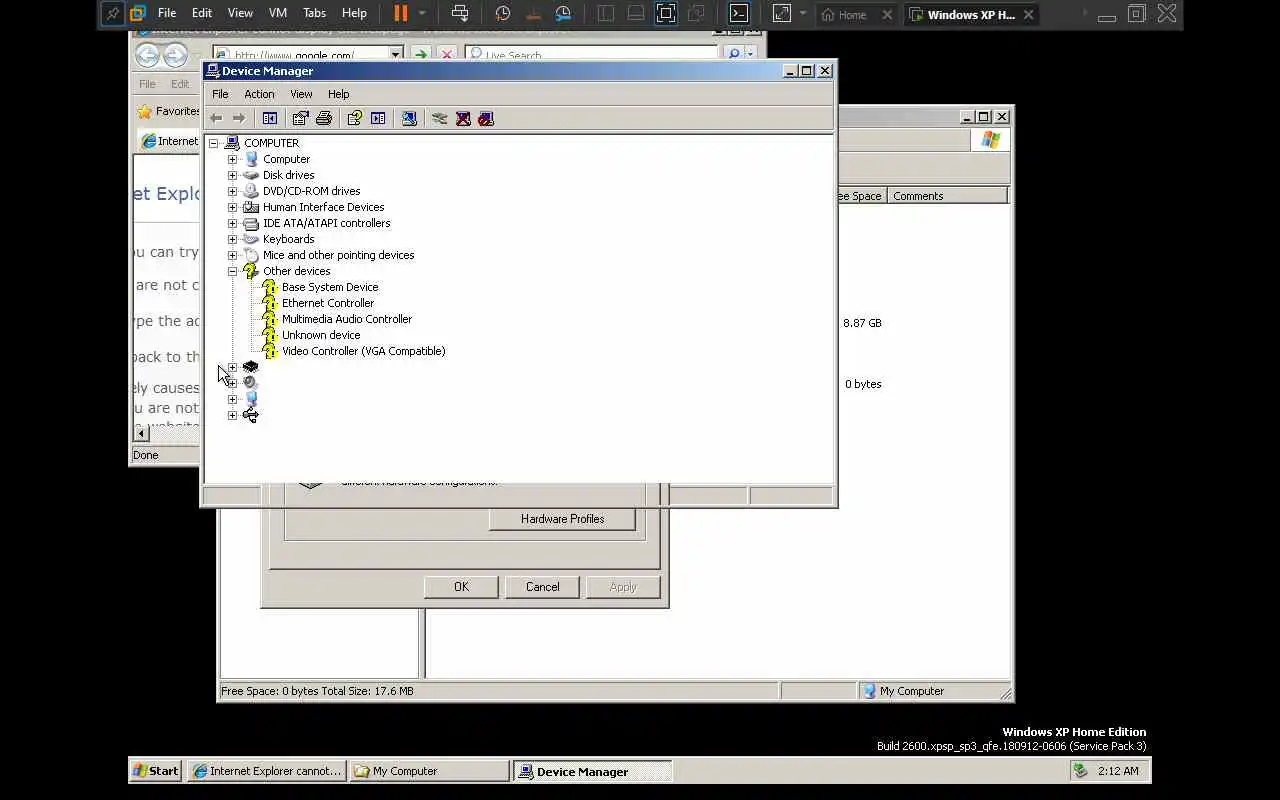The height and width of the screenshot is (800, 1280).
Task: Click the toolbar icon just right of Help
Action: [x=378, y=118]
